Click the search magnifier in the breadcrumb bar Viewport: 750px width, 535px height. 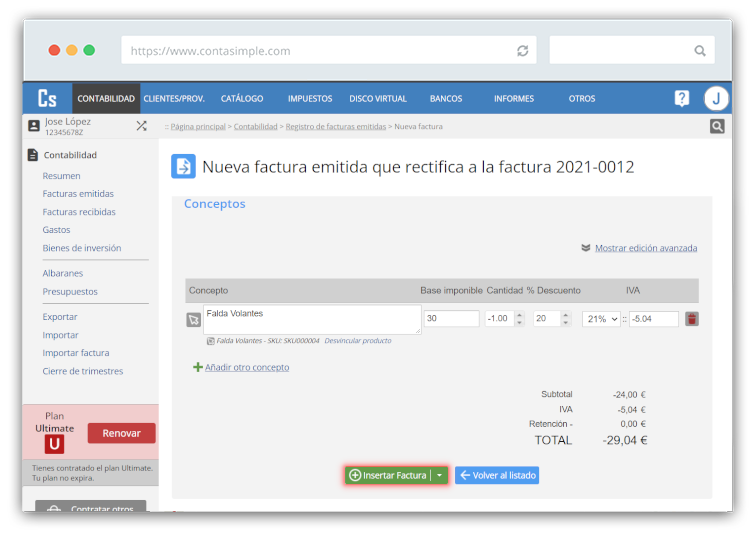pos(717,126)
